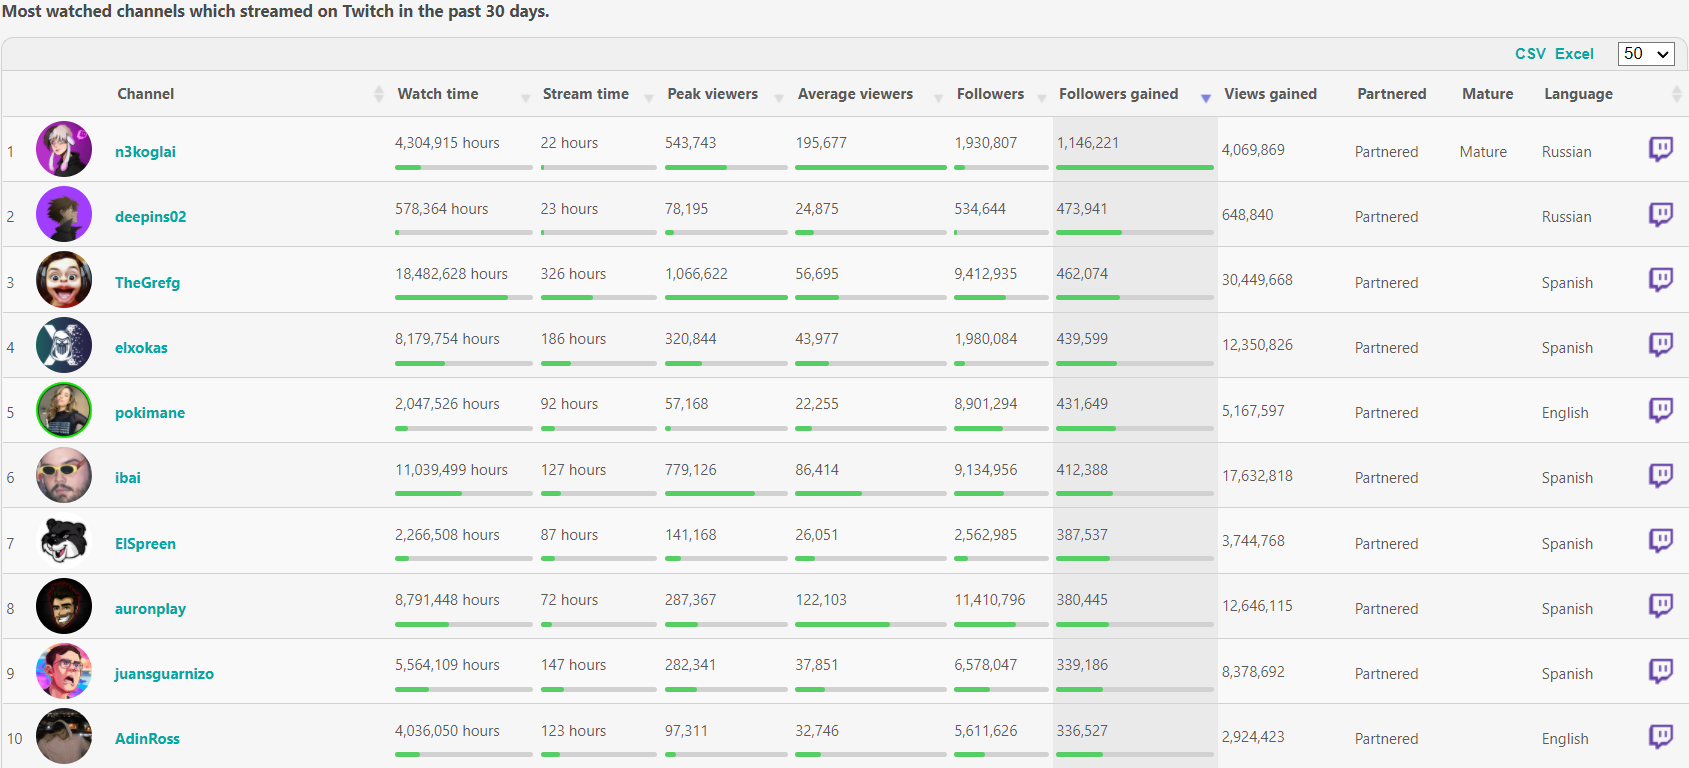
Task: Sort the table by Language column
Action: coord(1578,94)
